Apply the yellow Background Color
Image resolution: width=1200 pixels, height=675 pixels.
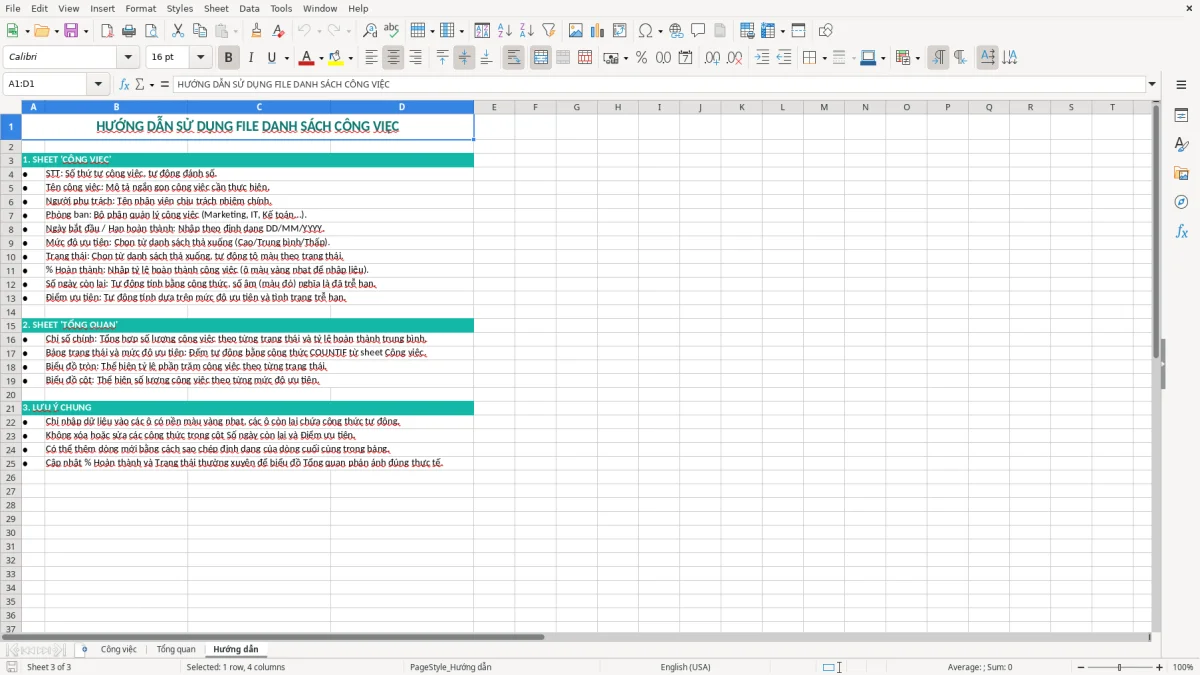(335, 58)
